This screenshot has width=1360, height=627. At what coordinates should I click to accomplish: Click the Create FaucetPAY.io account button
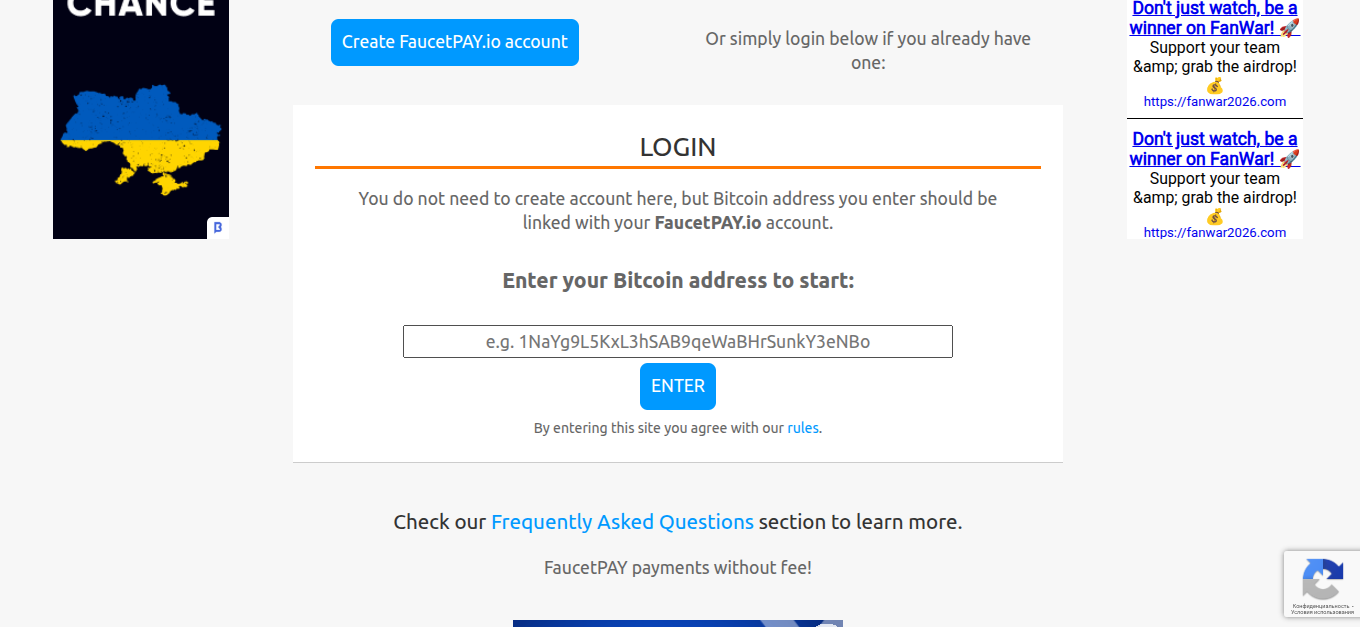454,42
